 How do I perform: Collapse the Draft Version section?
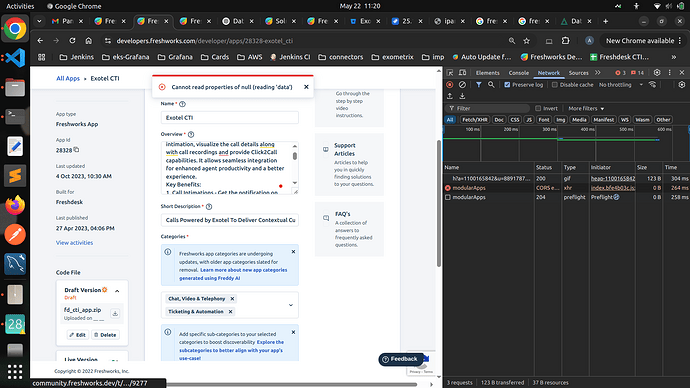pos(117,291)
